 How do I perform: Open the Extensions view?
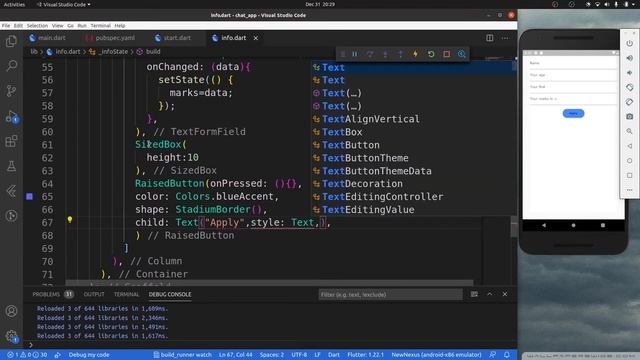[x=11, y=141]
